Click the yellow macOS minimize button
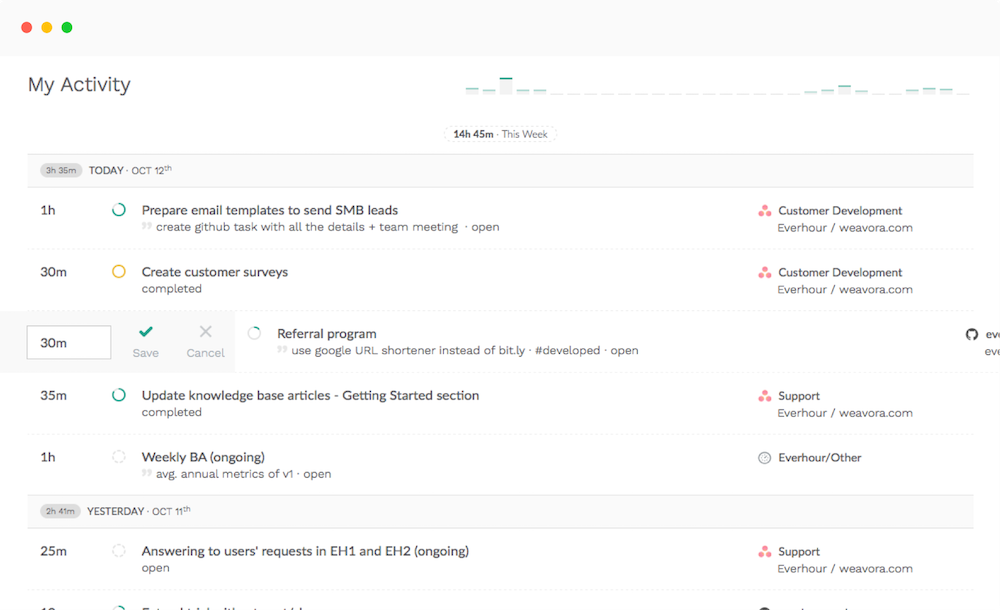This screenshot has width=1000, height=610. (47, 27)
